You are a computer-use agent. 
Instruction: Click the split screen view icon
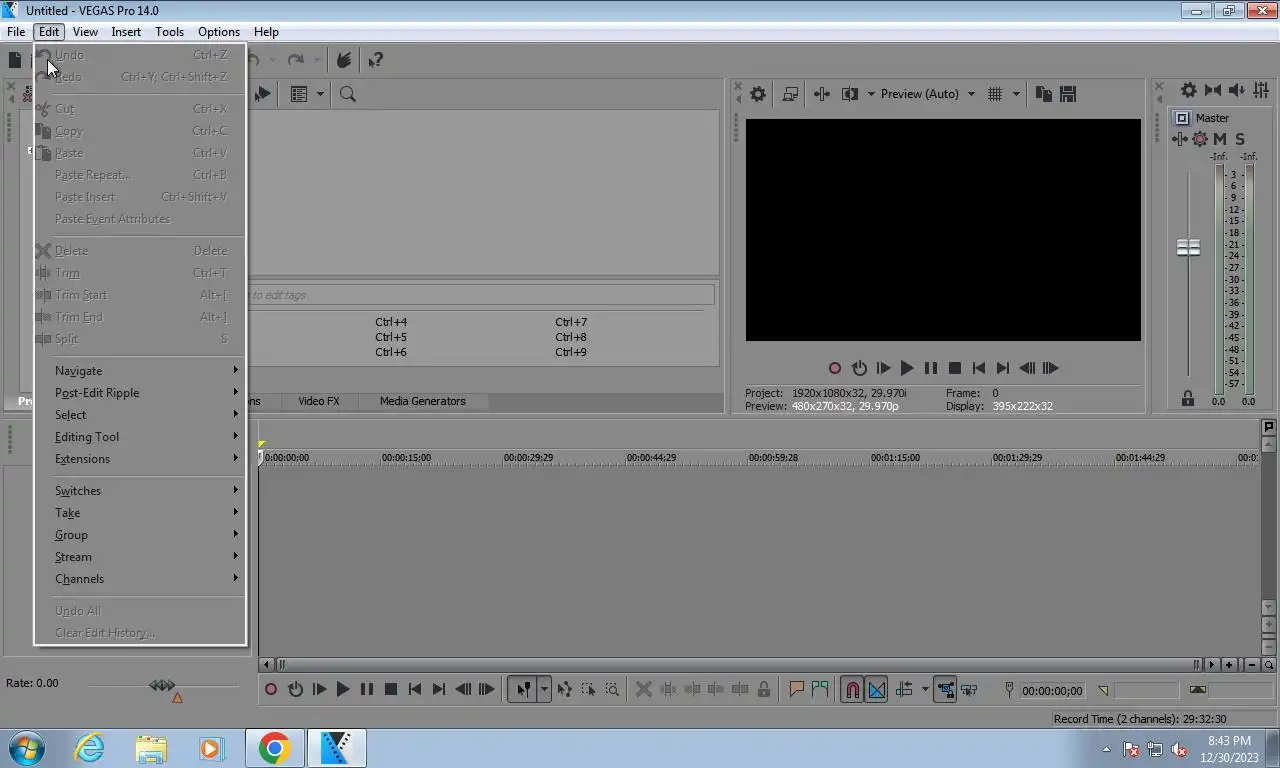[850, 94]
